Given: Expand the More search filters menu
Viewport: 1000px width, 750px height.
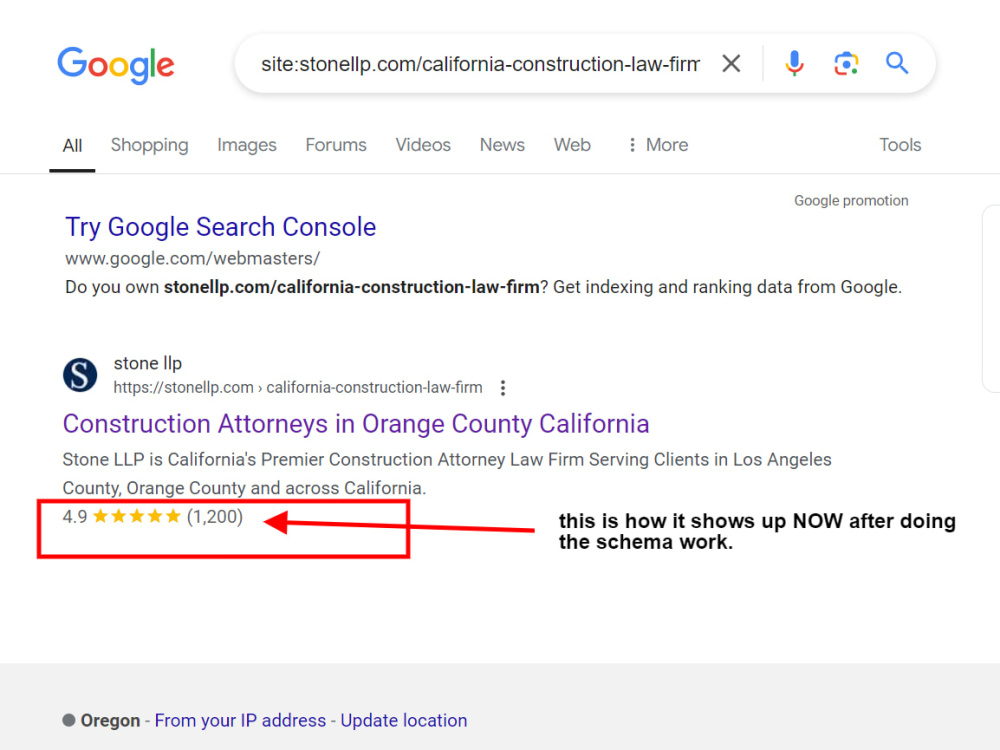Looking at the screenshot, I should (x=658, y=145).
